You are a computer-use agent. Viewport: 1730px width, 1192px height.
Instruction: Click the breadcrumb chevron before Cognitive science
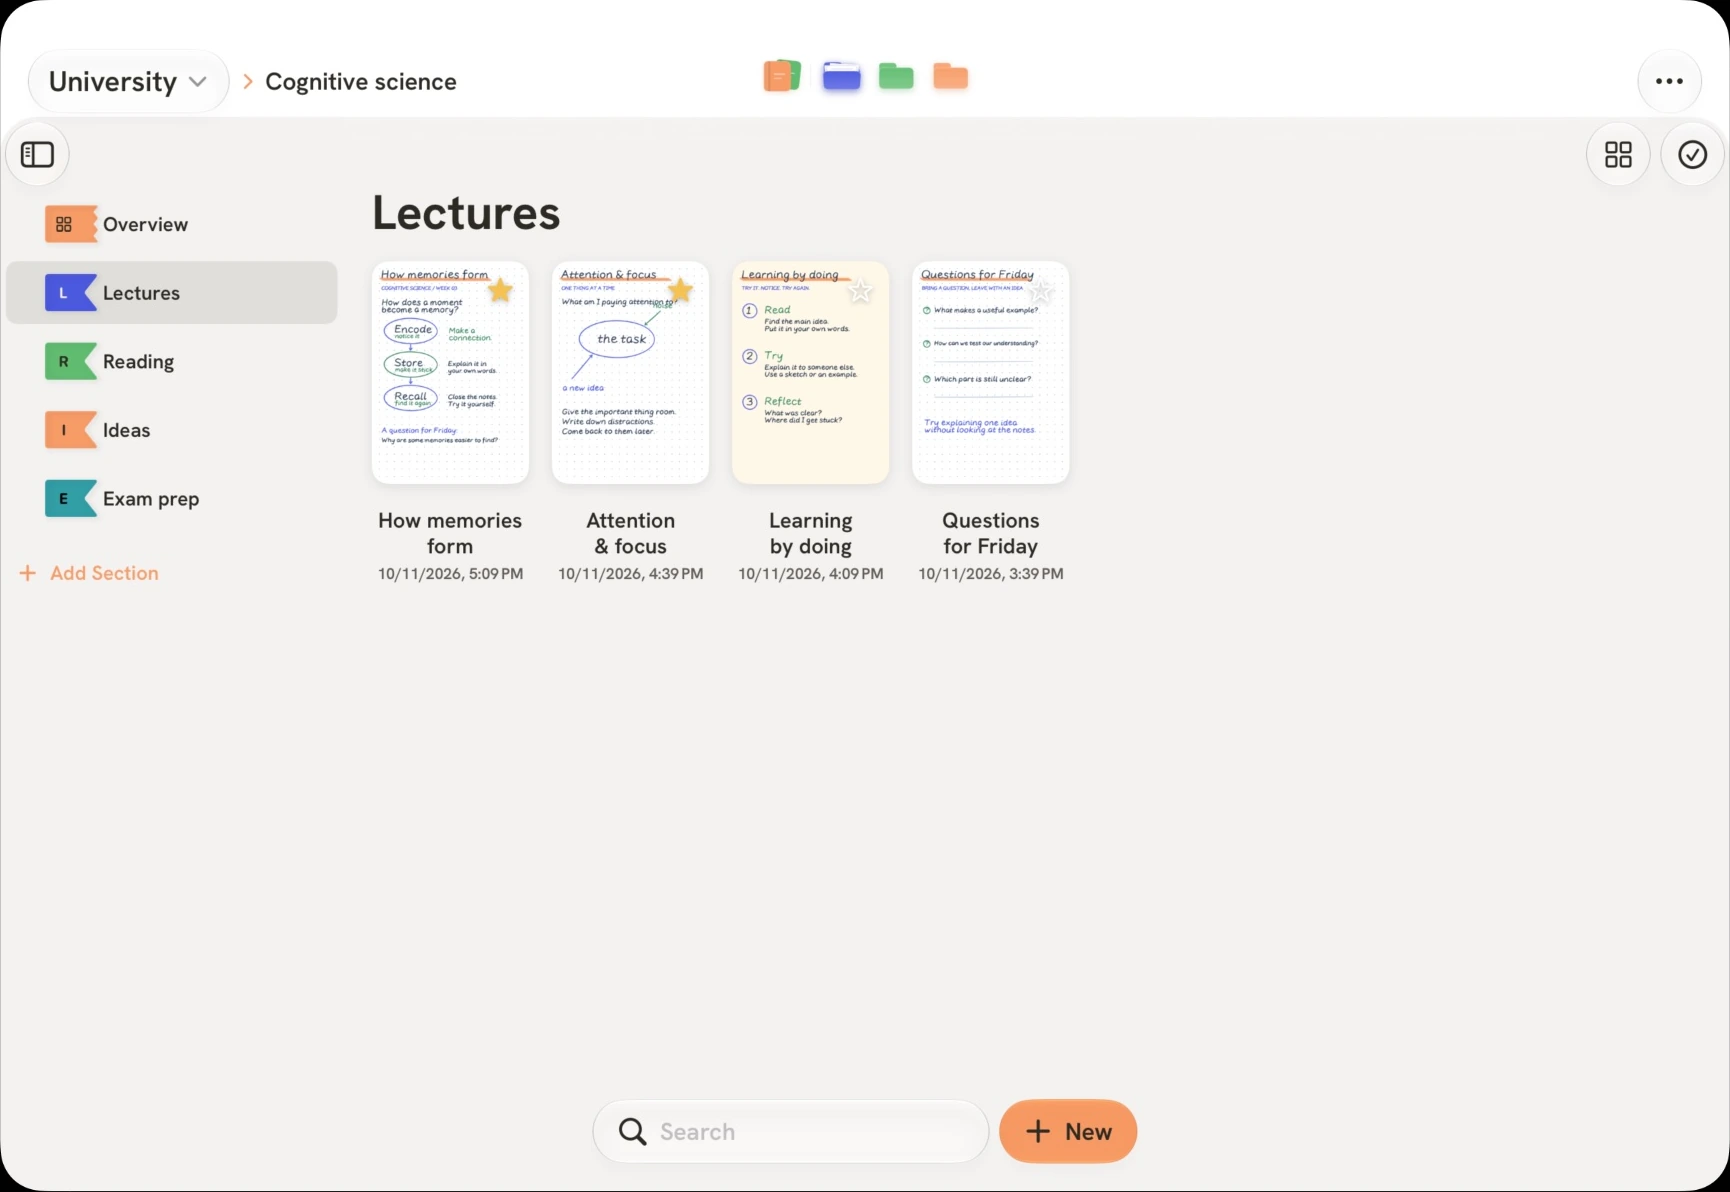point(248,82)
